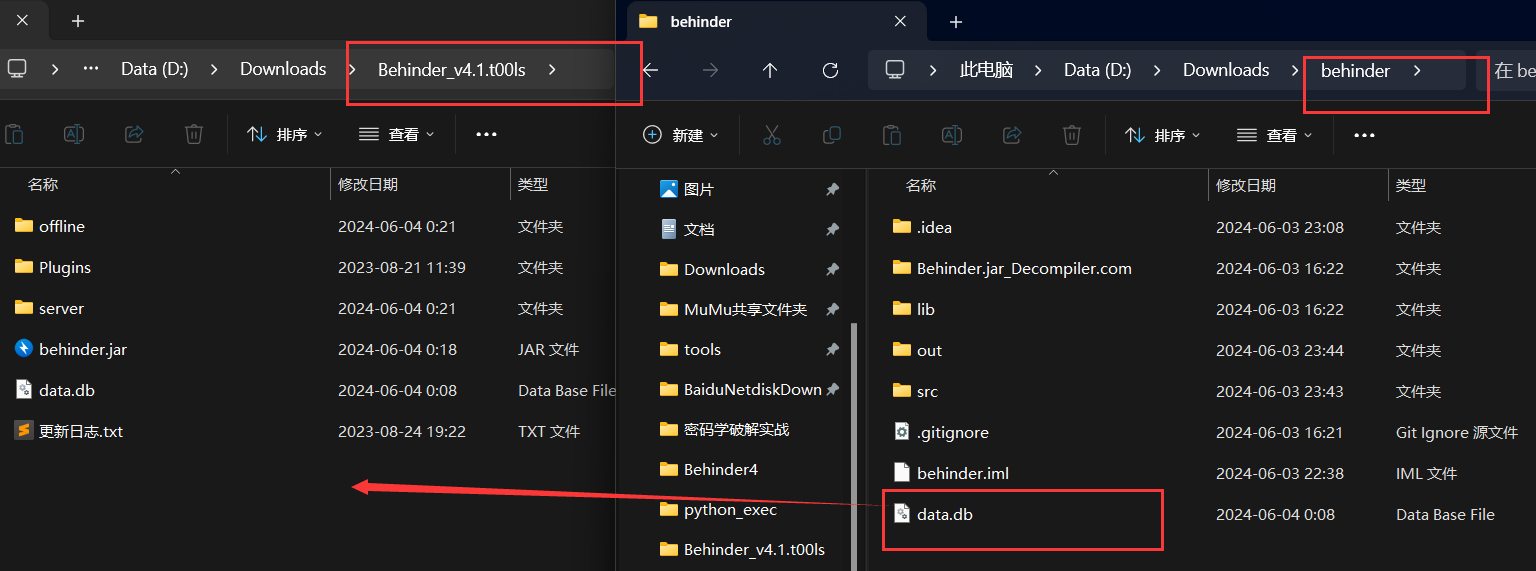Click the share icon in left window toolbar
The image size is (1536, 571).
(134, 134)
